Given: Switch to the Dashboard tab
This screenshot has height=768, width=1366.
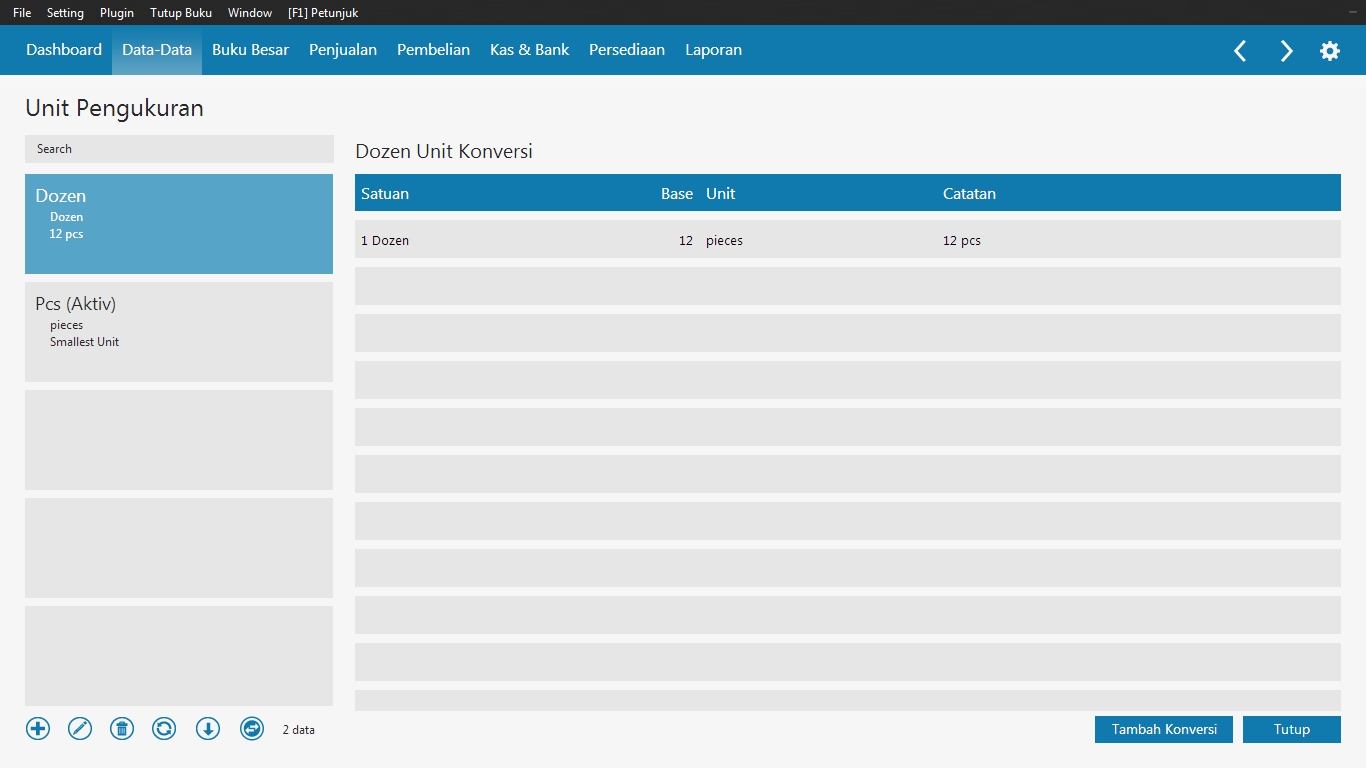Looking at the screenshot, I should pyautogui.click(x=64, y=50).
